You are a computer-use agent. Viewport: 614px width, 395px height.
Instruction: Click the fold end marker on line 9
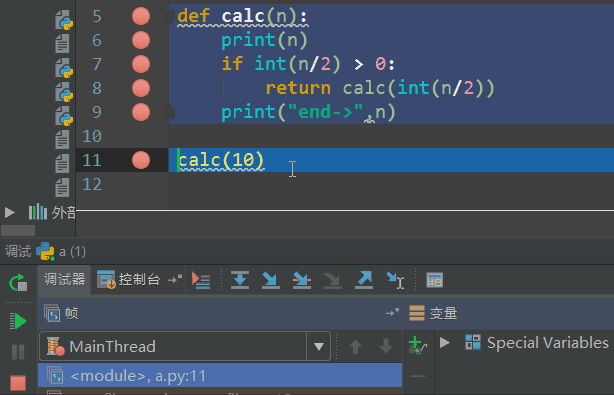tap(168, 112)
